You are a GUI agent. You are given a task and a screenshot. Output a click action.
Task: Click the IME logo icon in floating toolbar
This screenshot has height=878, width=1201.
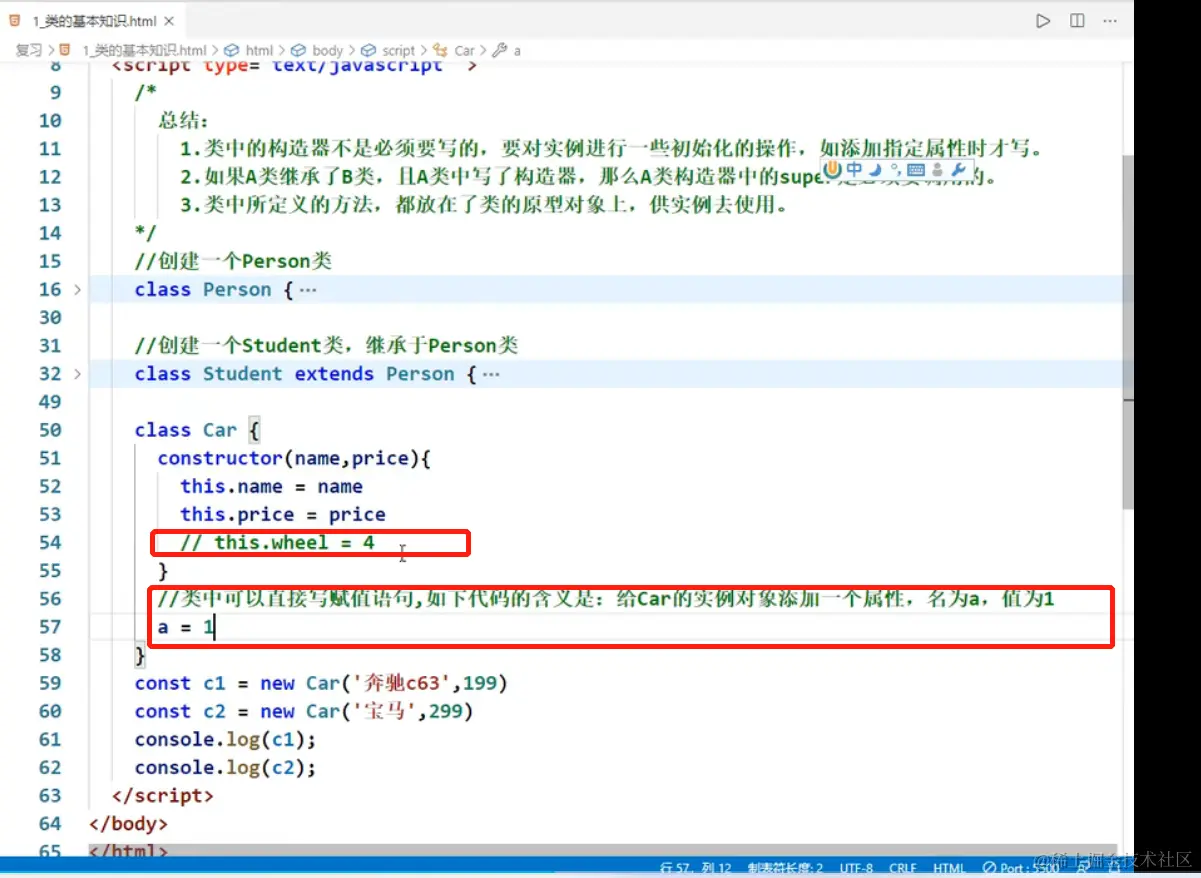click(x=830, y=169)
